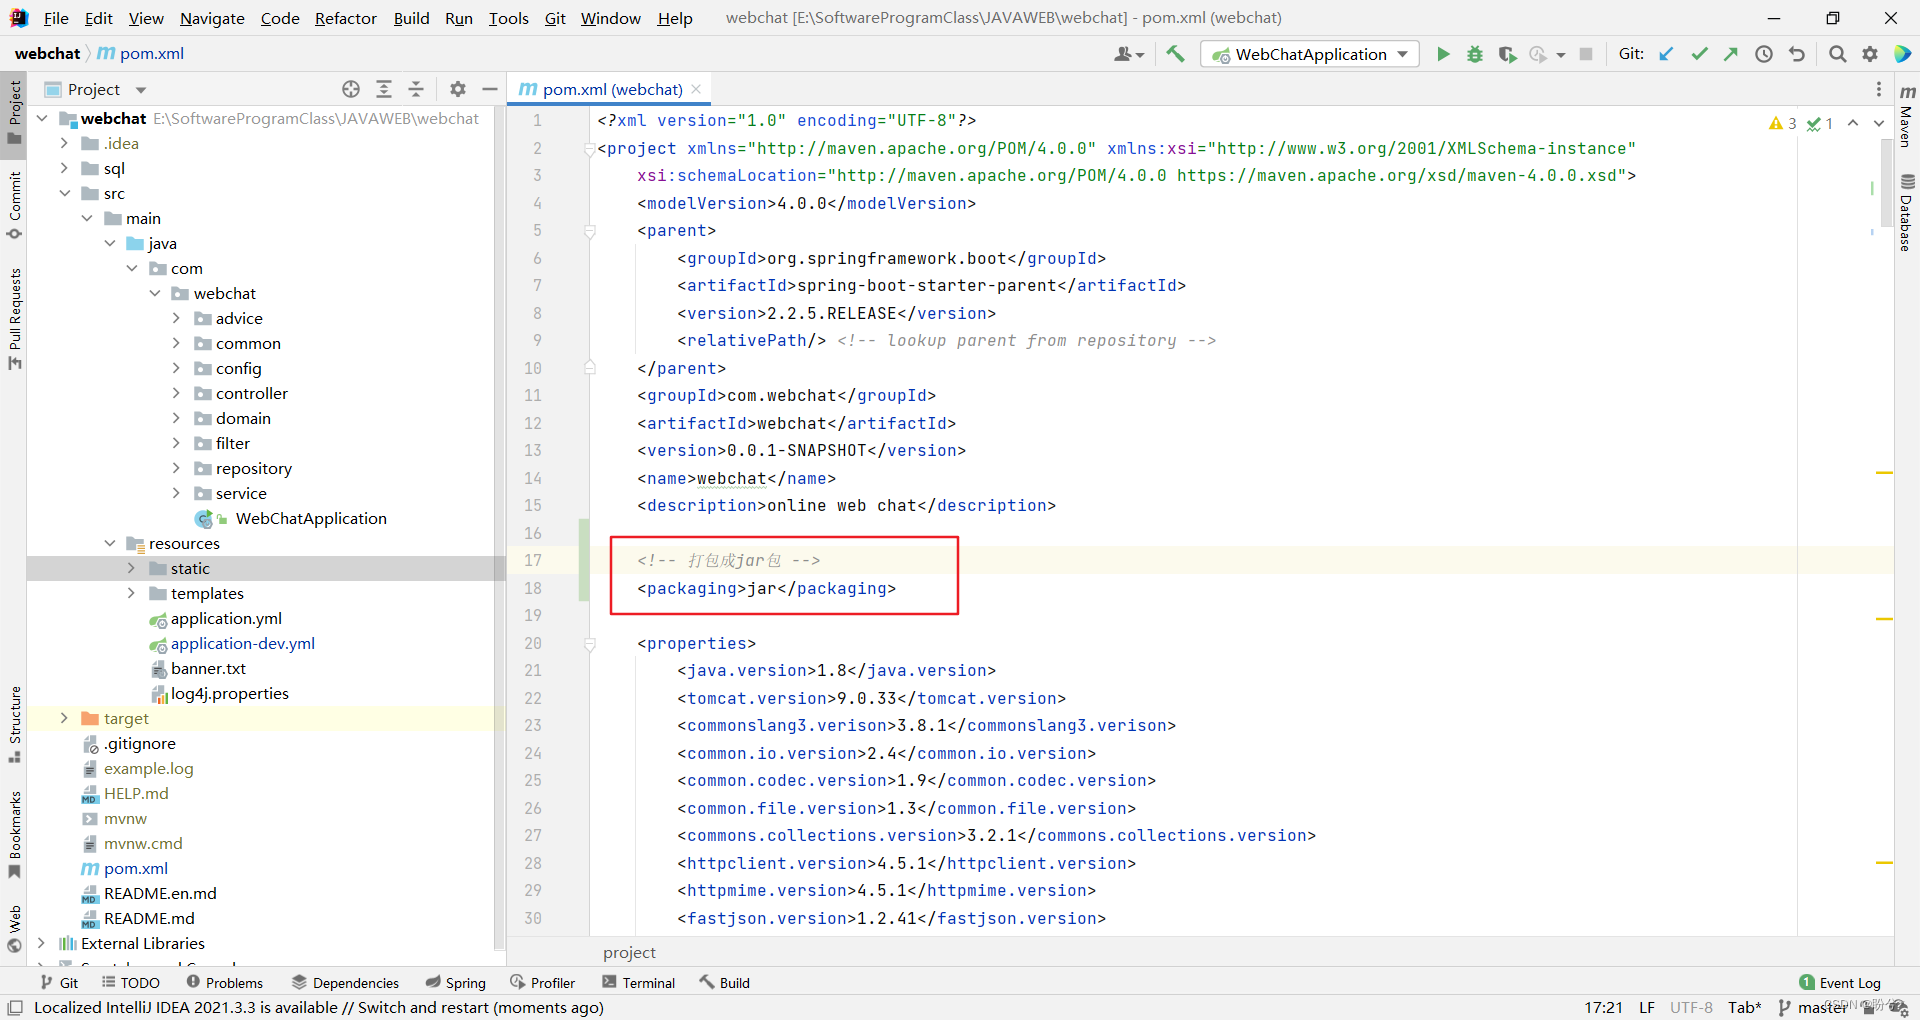Image resolution: width=1920 pixels, height=1020 pixels.
Task: Click the warnings count inspection indicator
Action: [x=1782, y=123]
